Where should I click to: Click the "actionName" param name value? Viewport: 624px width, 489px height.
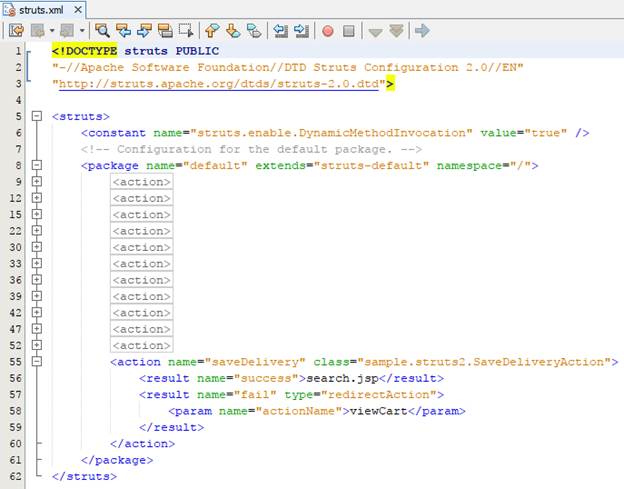click(298, 411)
